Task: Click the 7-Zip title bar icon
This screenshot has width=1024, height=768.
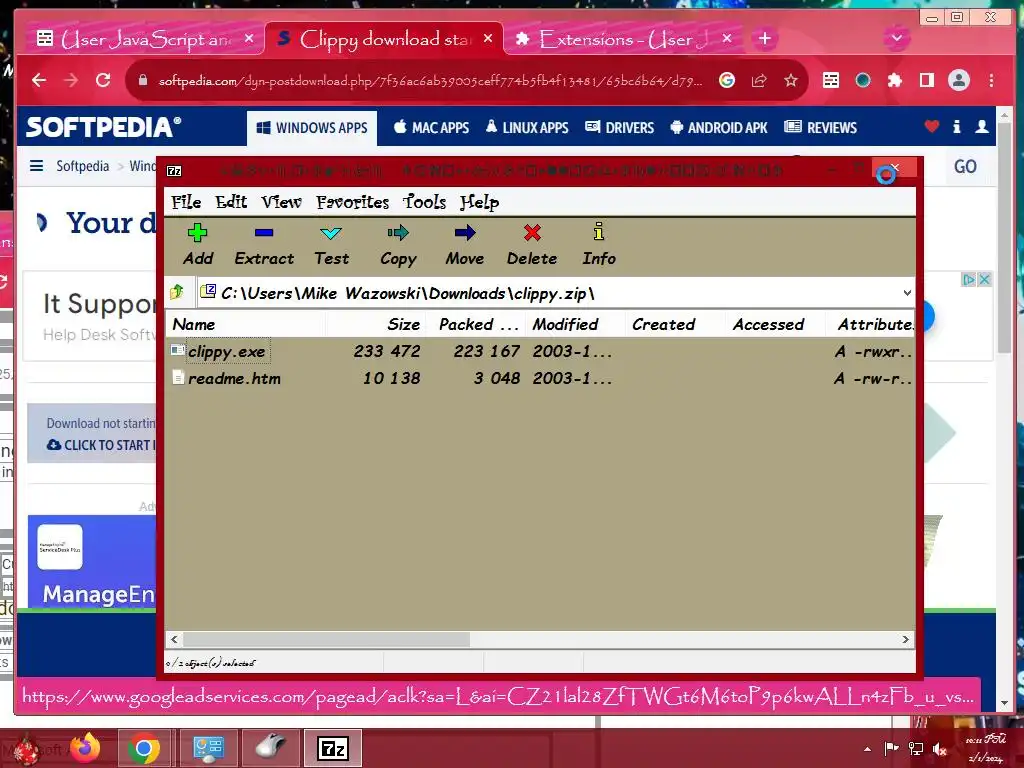Action: point(174,171)
